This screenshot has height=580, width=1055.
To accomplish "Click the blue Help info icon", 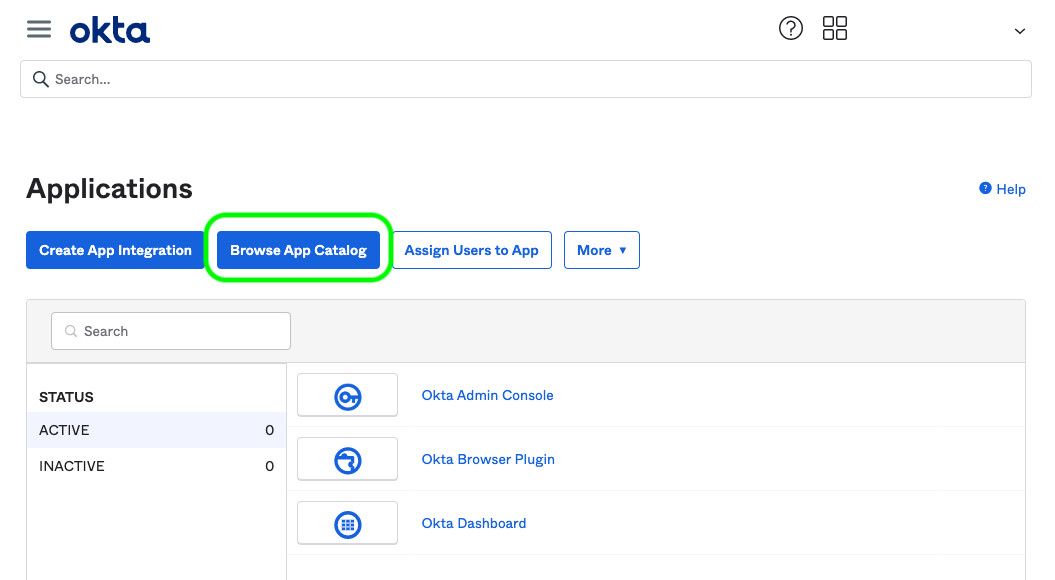I will point(985,188).
